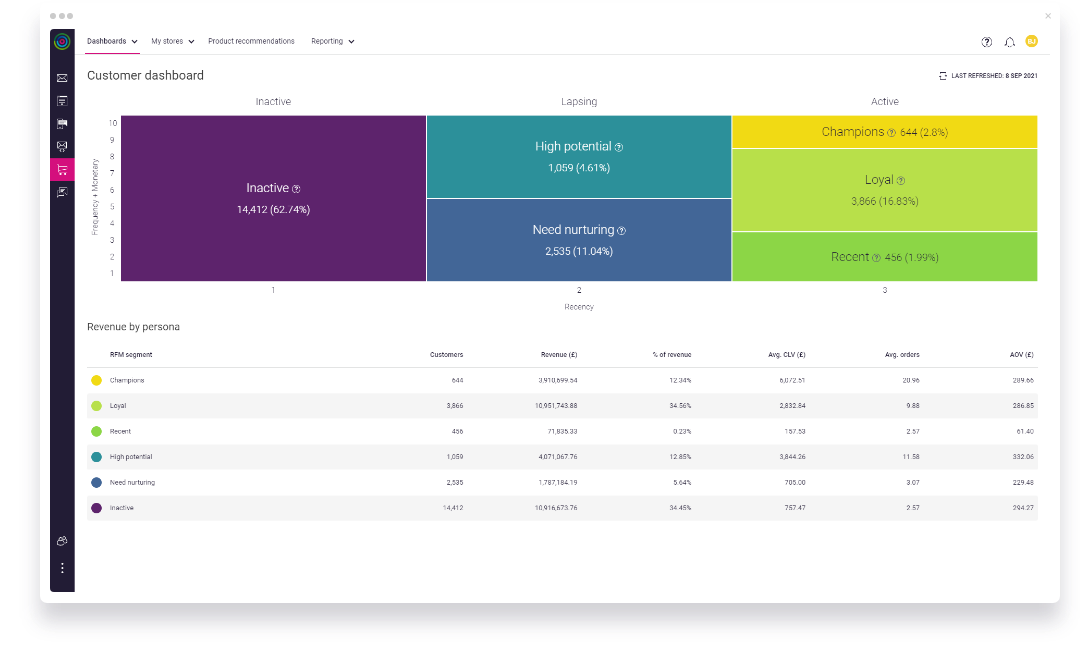Open the notifications bell icon
Image resolution: width=1080 pixels, height=650 pixels.
point(1008,41)
